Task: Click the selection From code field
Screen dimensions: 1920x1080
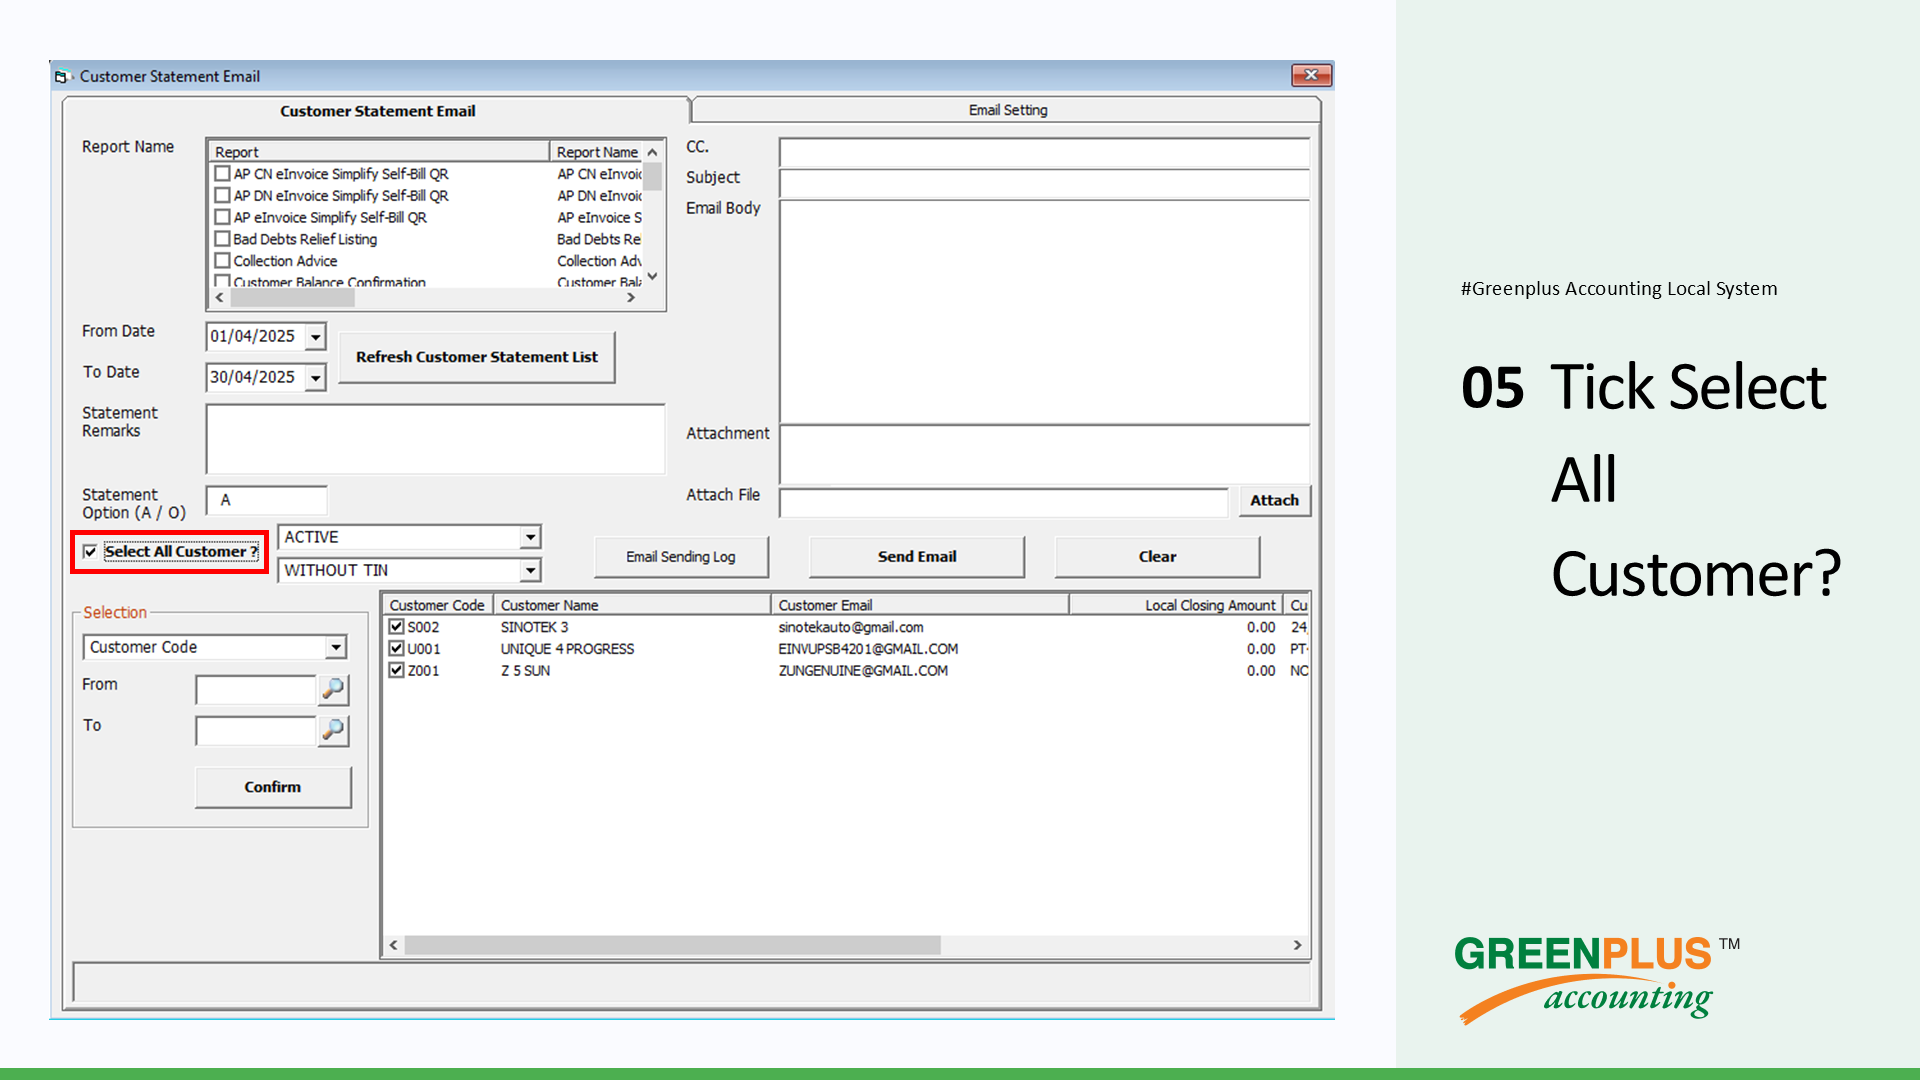Action: pos(256,690)
